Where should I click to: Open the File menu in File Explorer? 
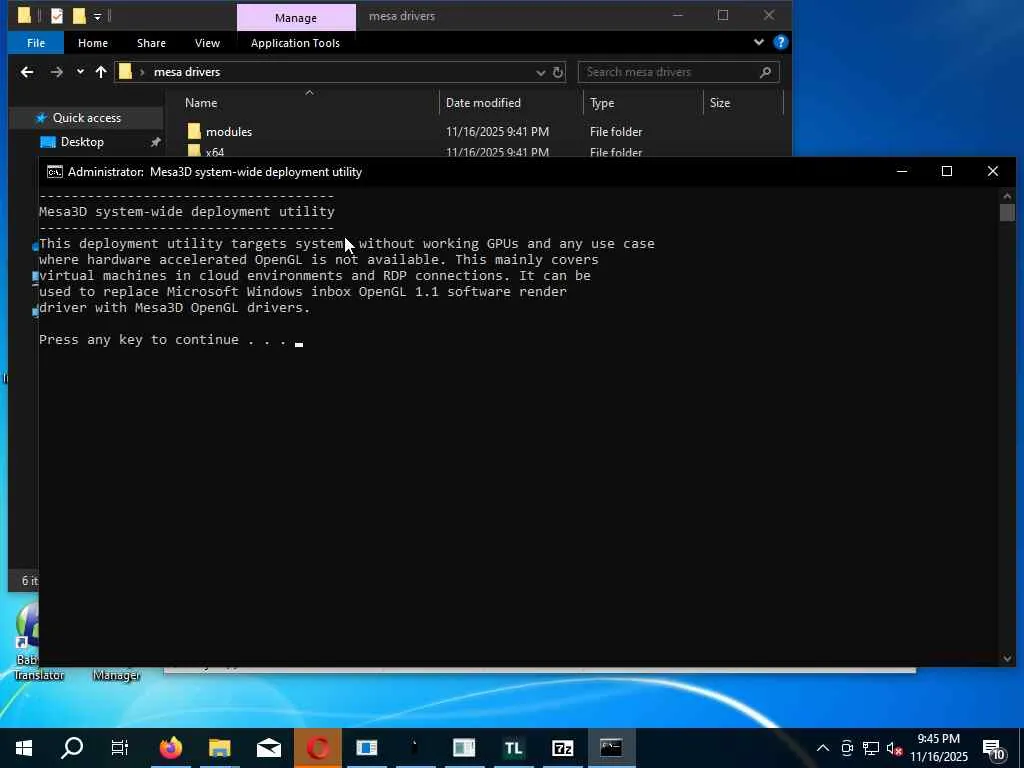tap(36, 43)
